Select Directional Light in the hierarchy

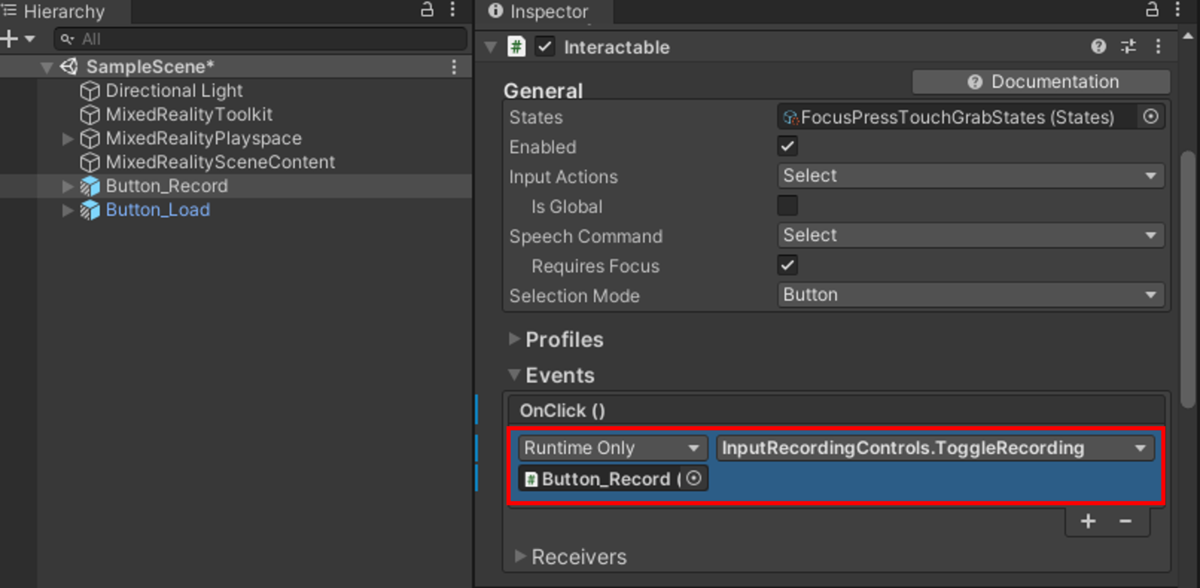click(174, 91)
